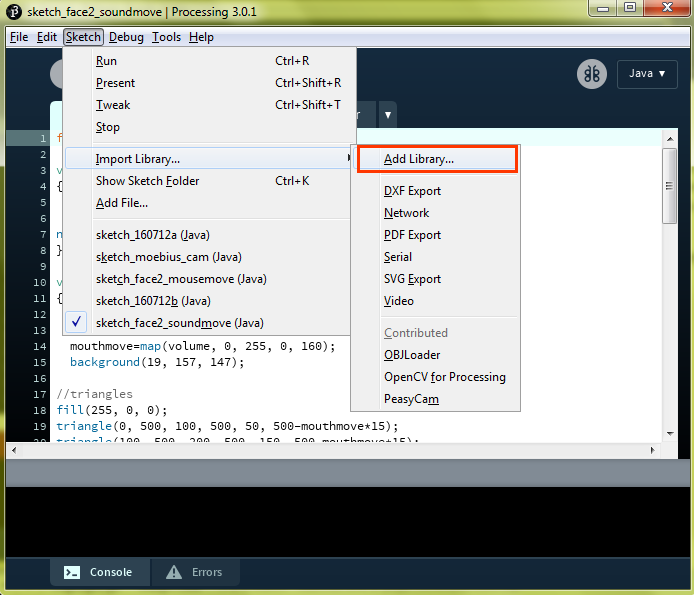Click the vertical scrollbar up arrow
The width and height of the screenshot is (694, 595).
(x=670, y=139)
